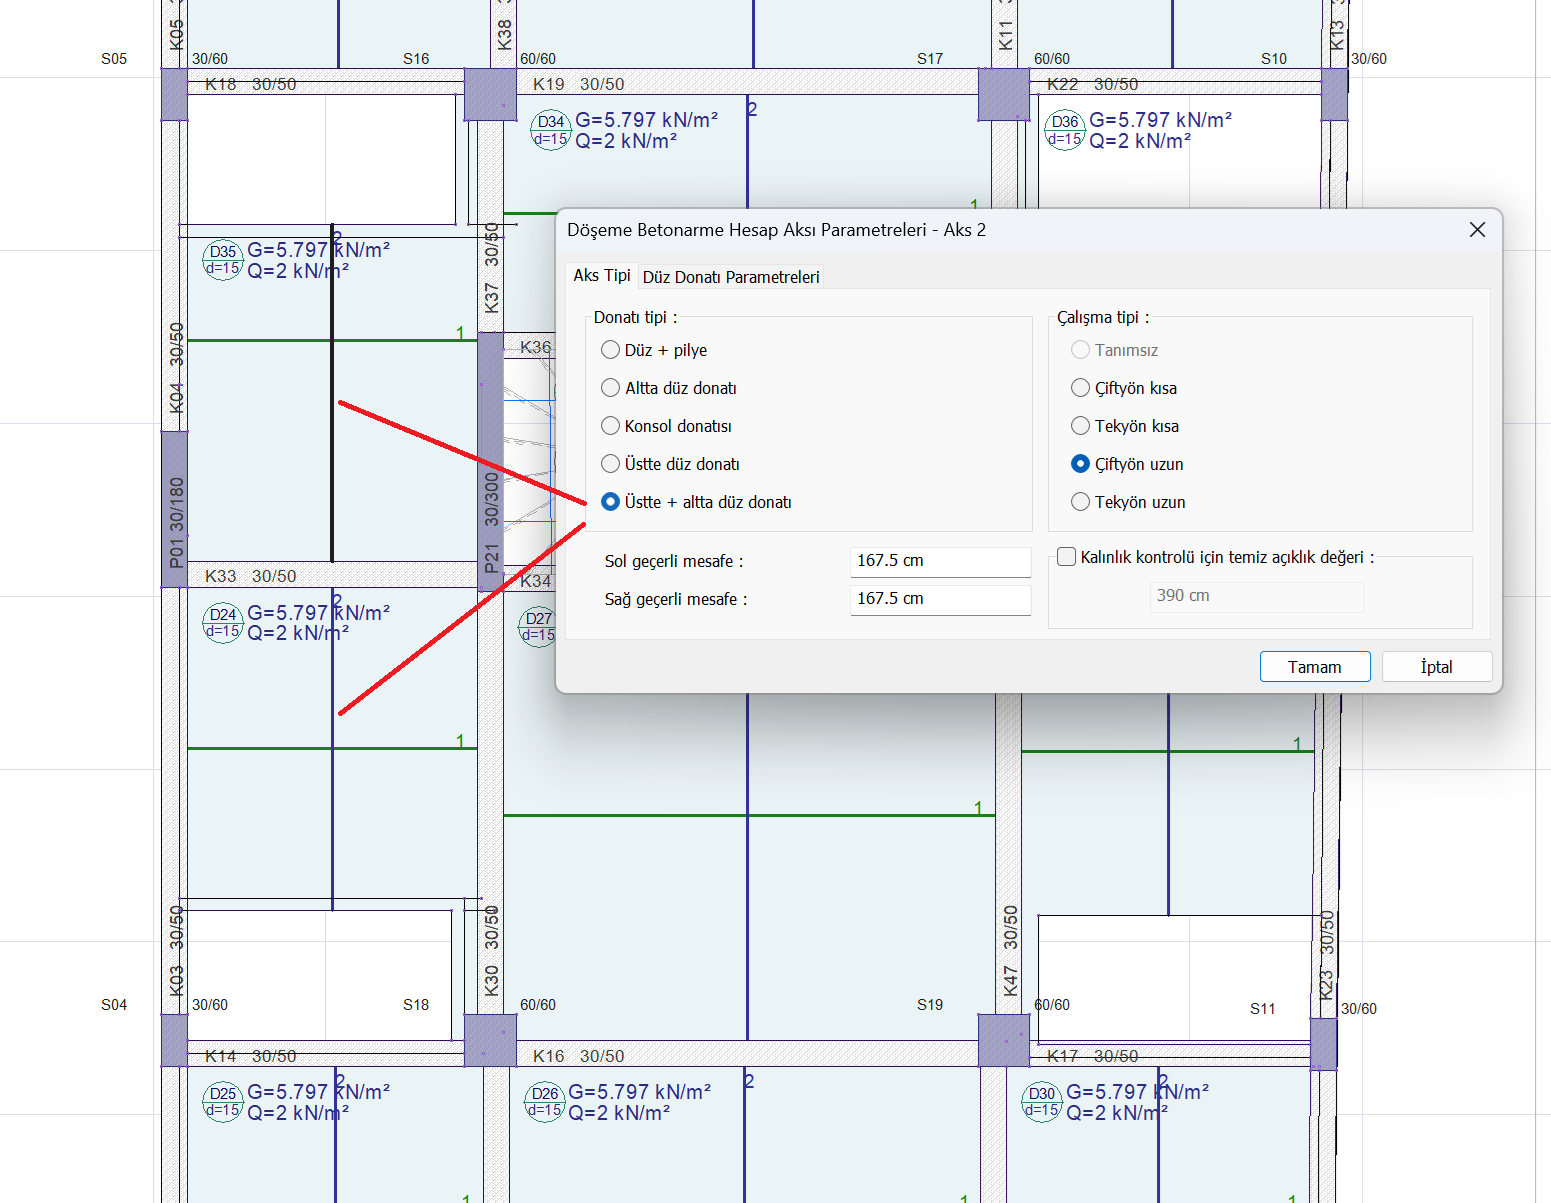Set working type to Tekyön kısa
Screen dimensions: 1551x1203
click(x=1080, y=426)
